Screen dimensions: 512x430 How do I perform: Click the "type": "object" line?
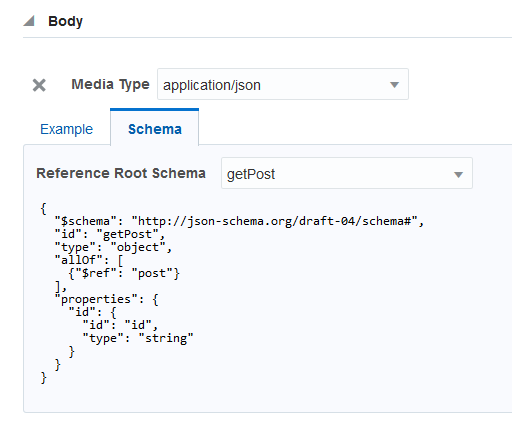[x=113, y=247]
